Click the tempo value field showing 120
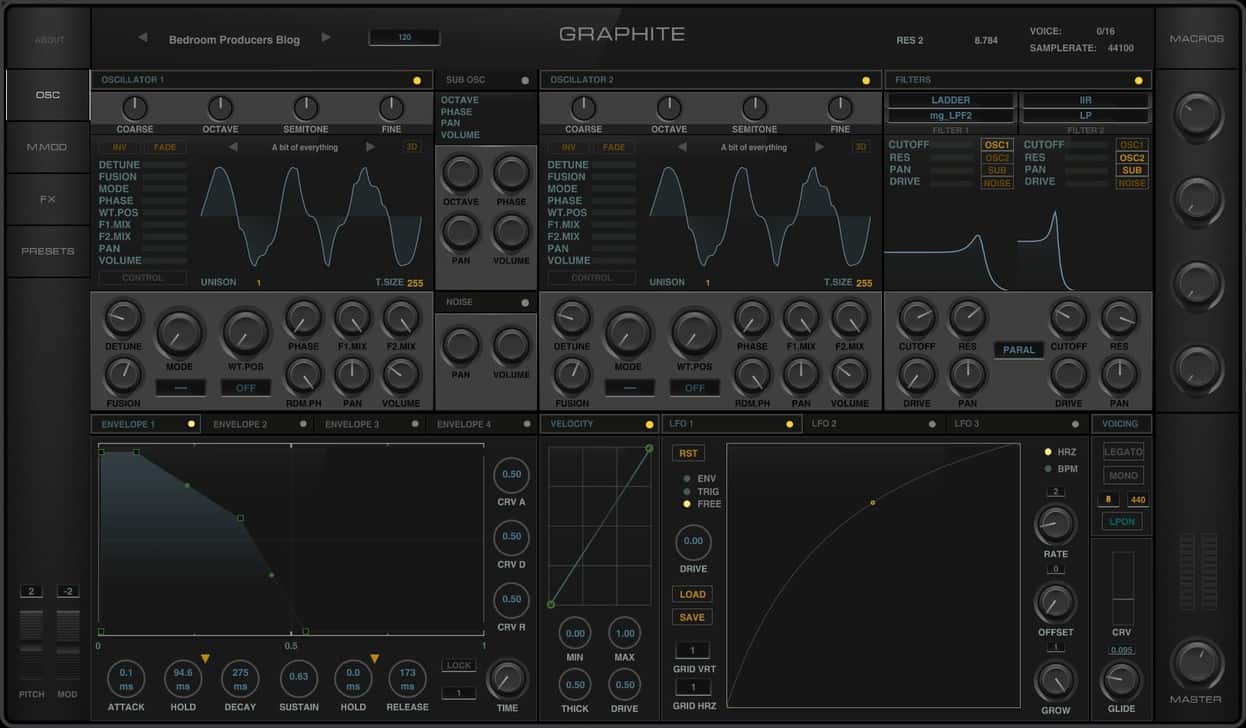 404,37
